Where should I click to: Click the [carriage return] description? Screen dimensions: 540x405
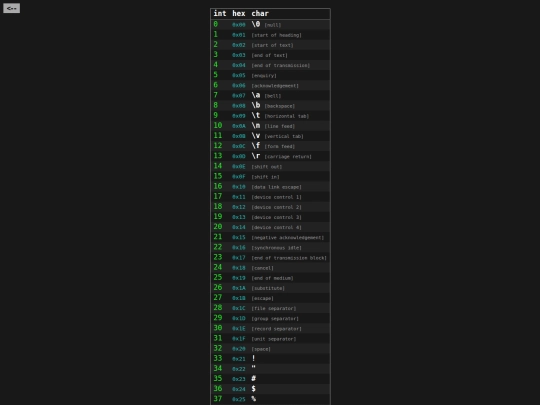288,157
